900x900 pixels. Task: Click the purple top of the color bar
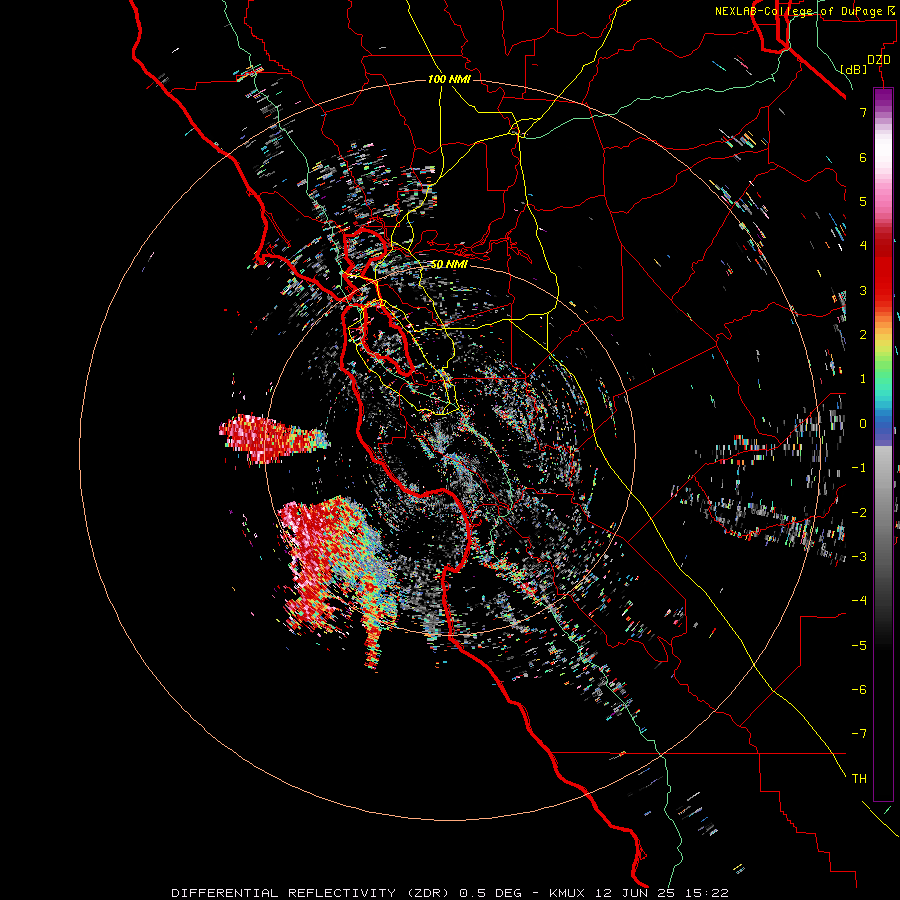tap(883, 98)
